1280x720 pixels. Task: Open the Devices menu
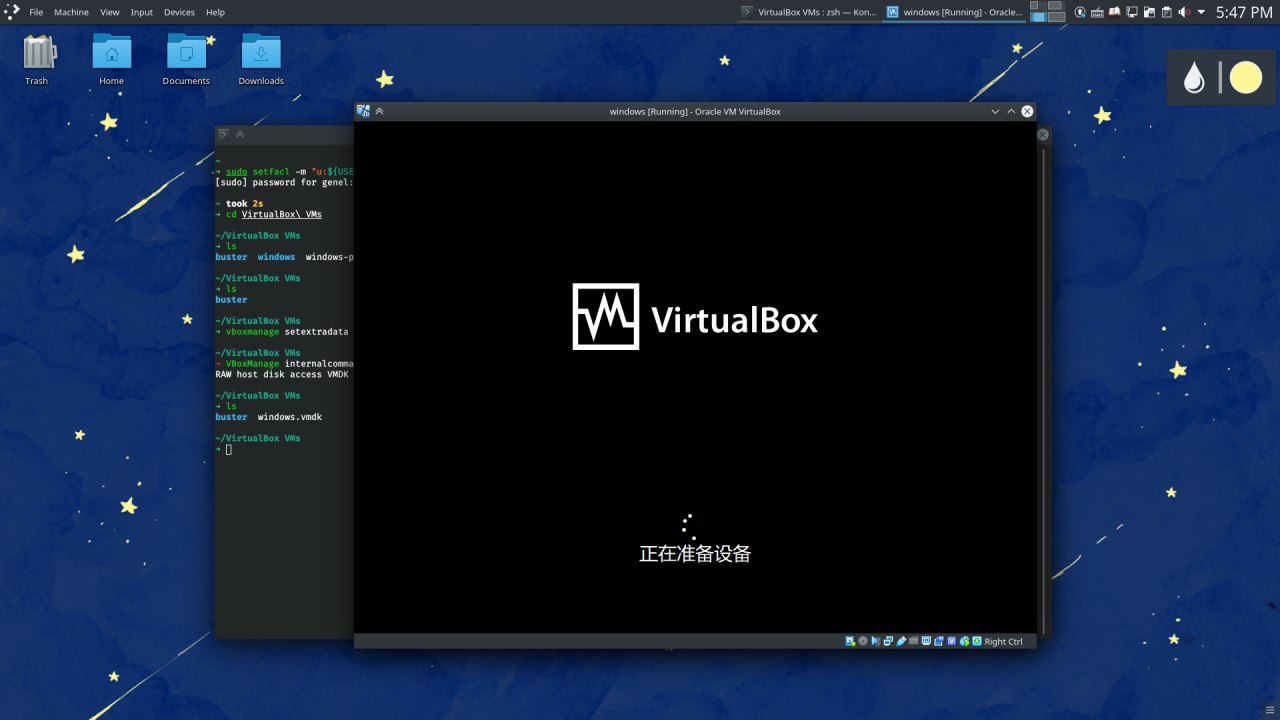pyautogui.click(x=179, y=12)
